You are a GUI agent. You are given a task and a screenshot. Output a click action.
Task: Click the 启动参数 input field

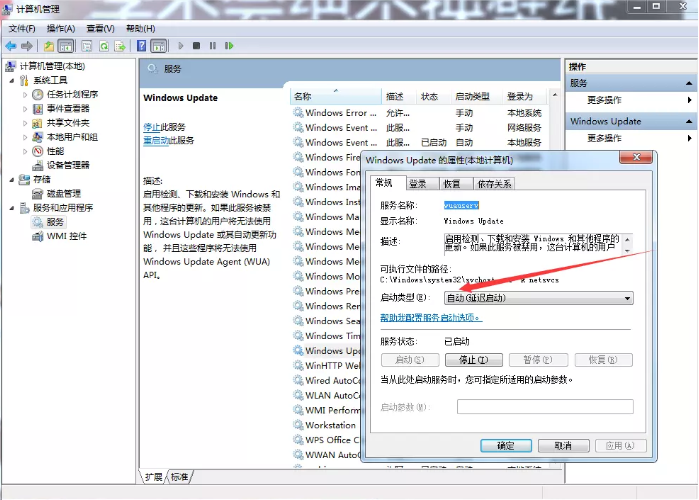(545, 406)
